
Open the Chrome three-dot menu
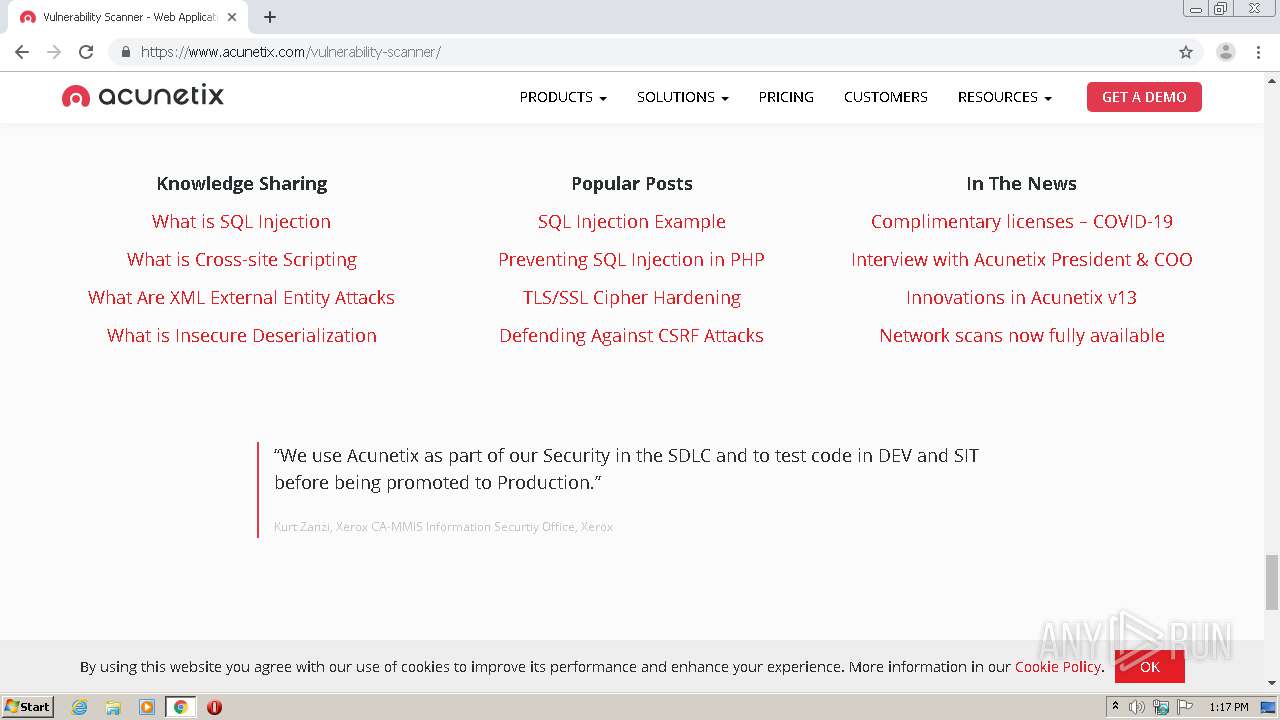[x=1258, y=52]
